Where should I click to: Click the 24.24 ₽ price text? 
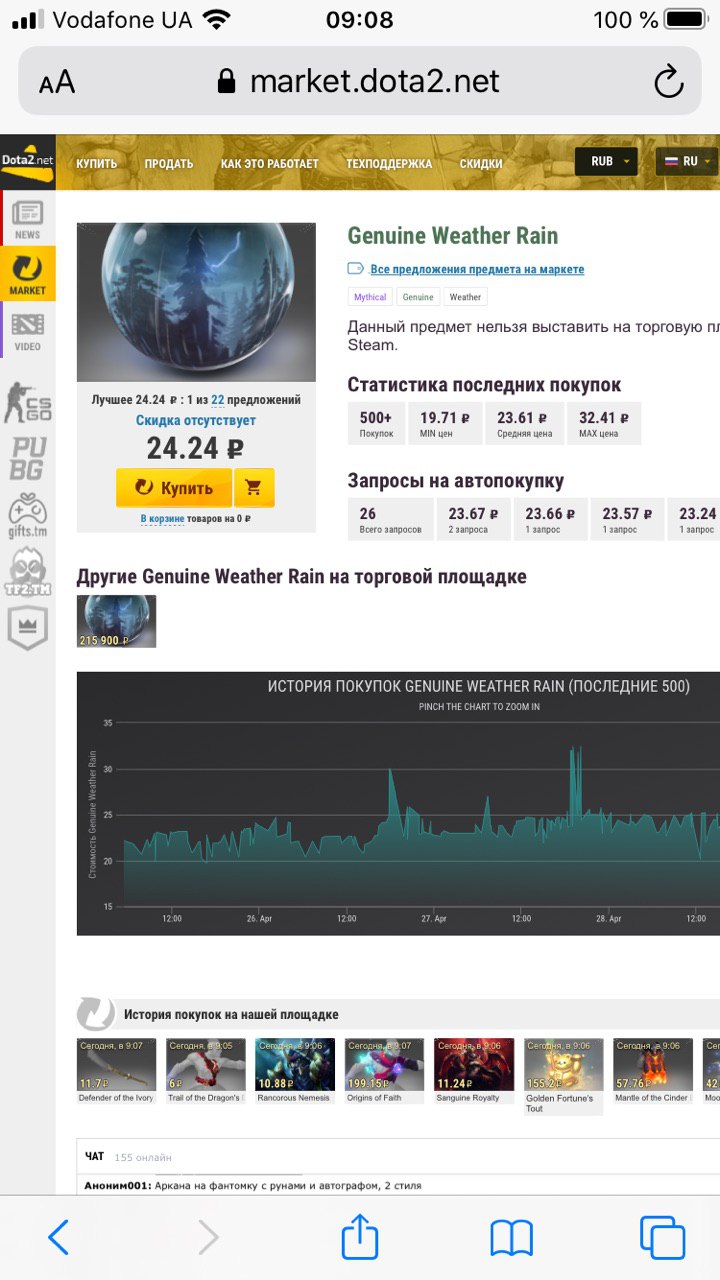(x=195, y=448)
